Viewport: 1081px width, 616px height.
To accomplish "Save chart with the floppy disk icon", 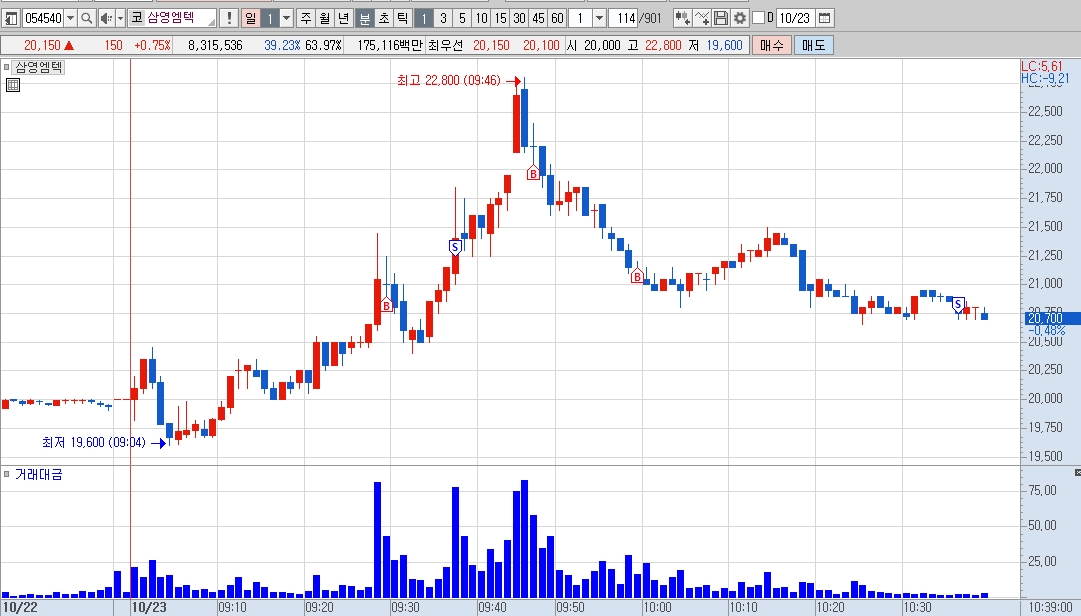I will [x=720, y=18].
